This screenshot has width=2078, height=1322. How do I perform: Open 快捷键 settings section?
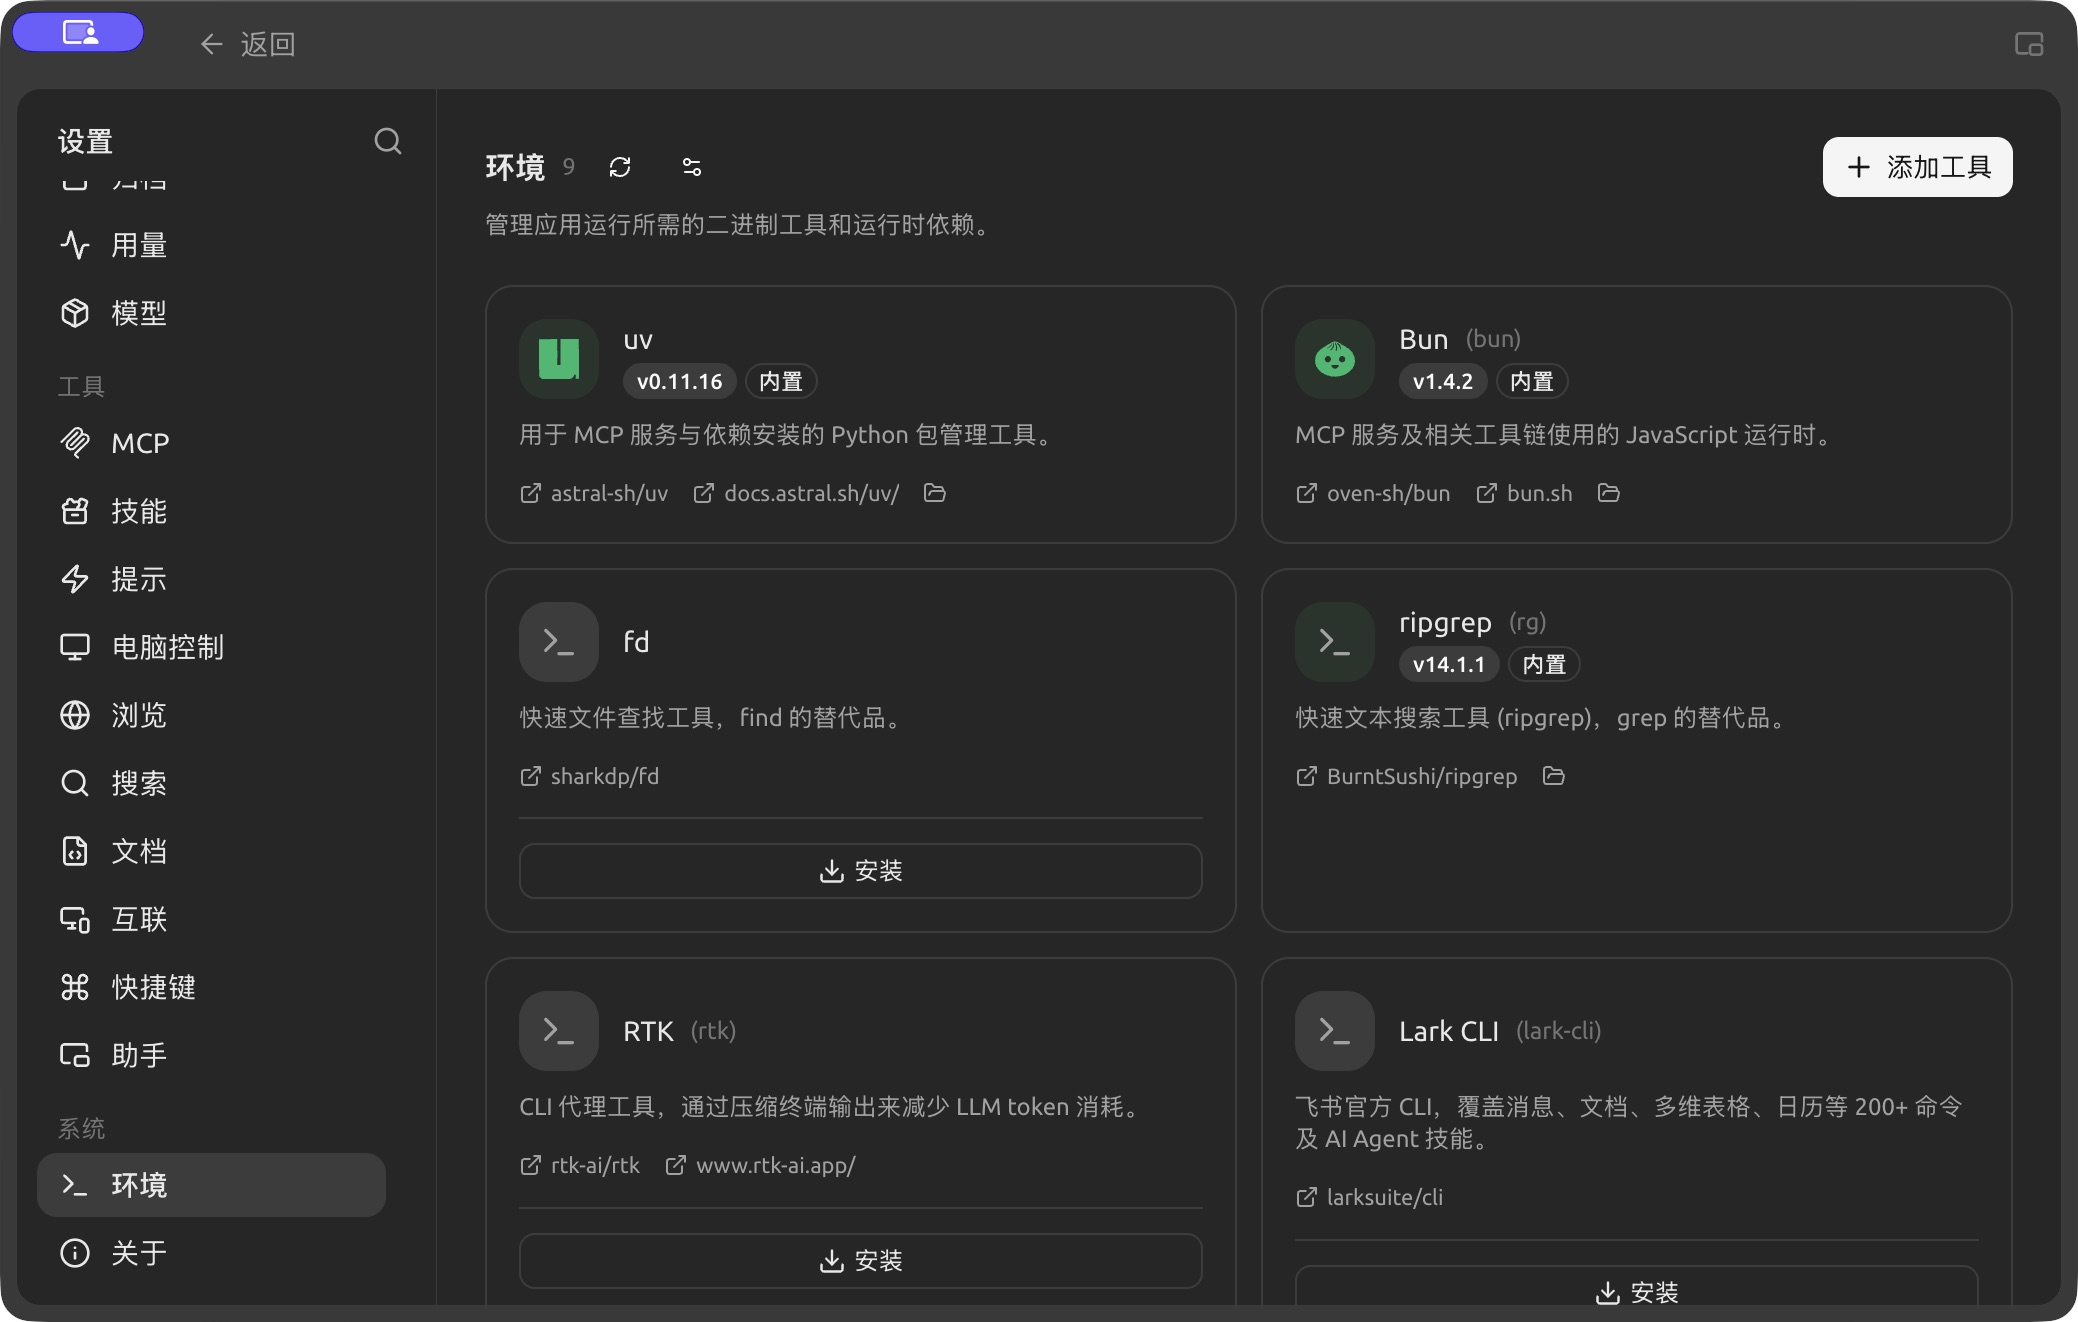pos(211,987)
